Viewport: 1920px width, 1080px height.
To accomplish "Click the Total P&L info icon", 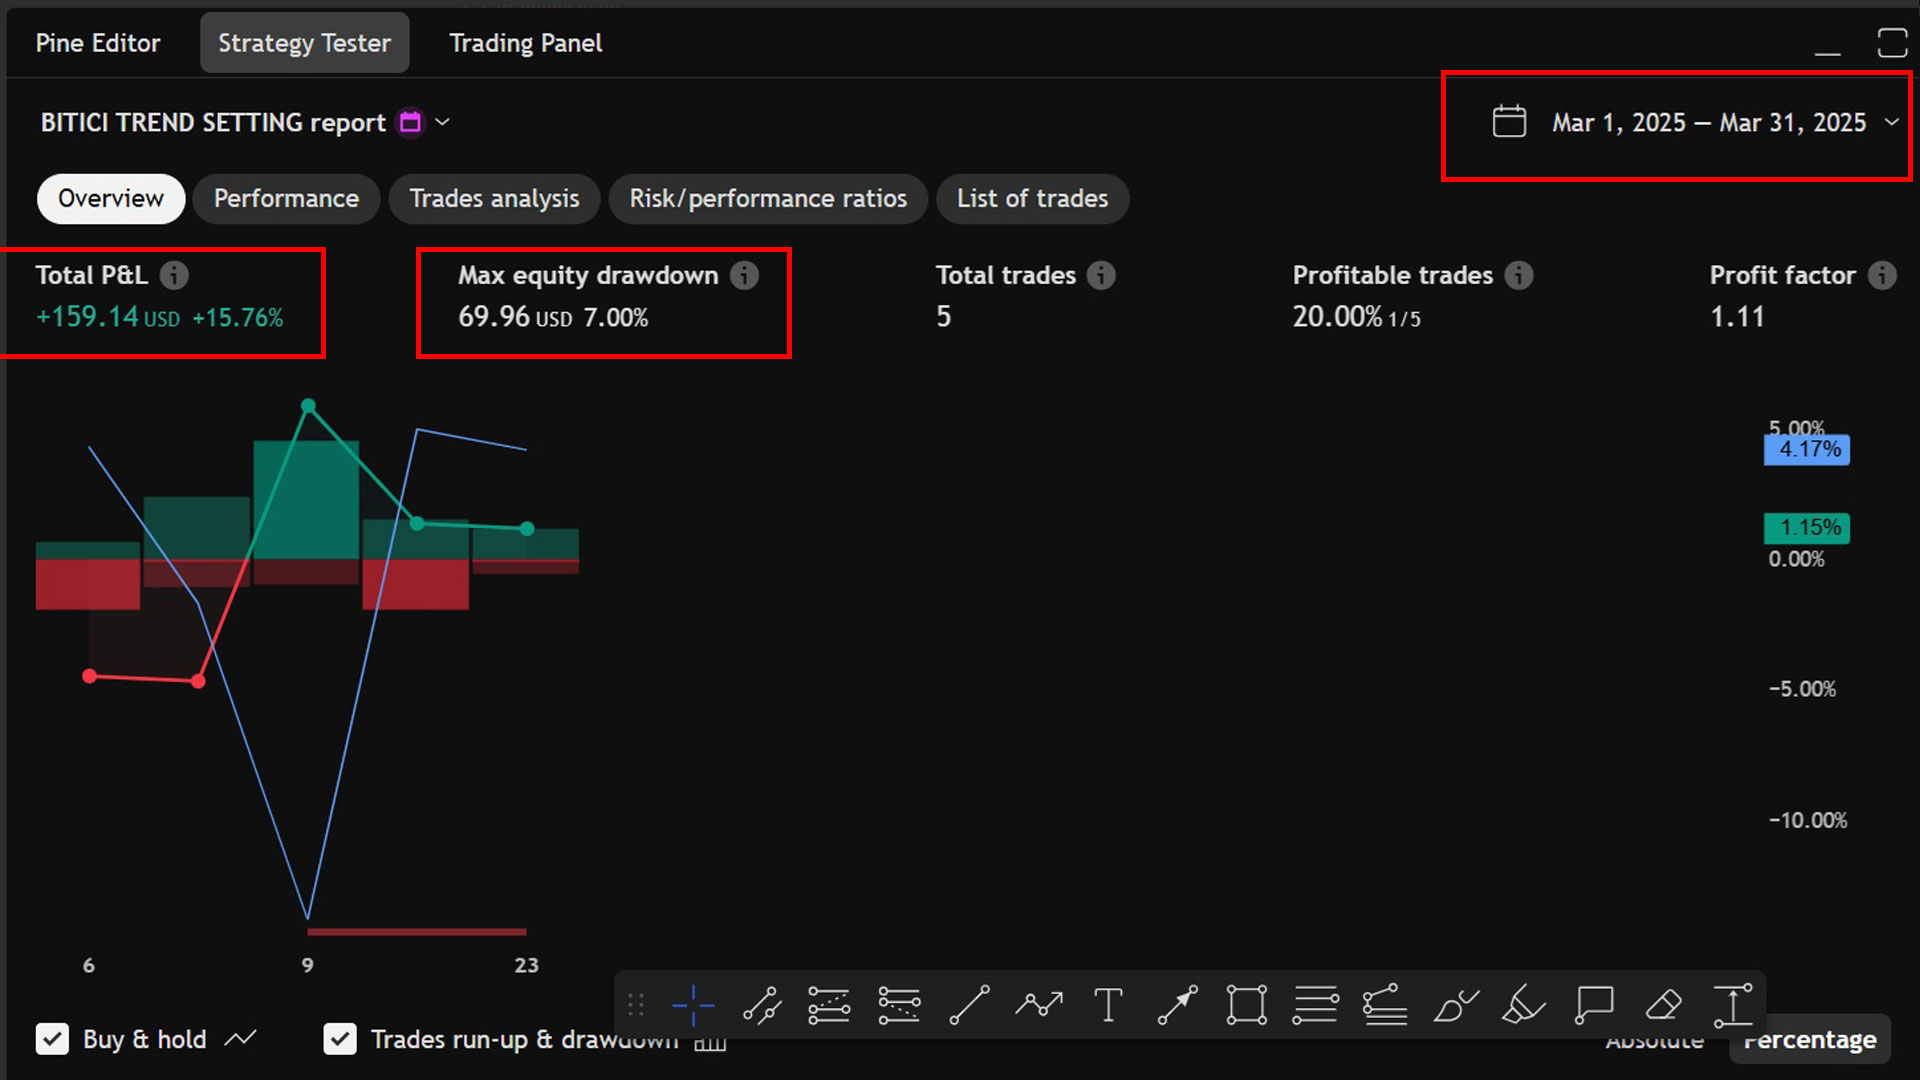I will 175,275.
